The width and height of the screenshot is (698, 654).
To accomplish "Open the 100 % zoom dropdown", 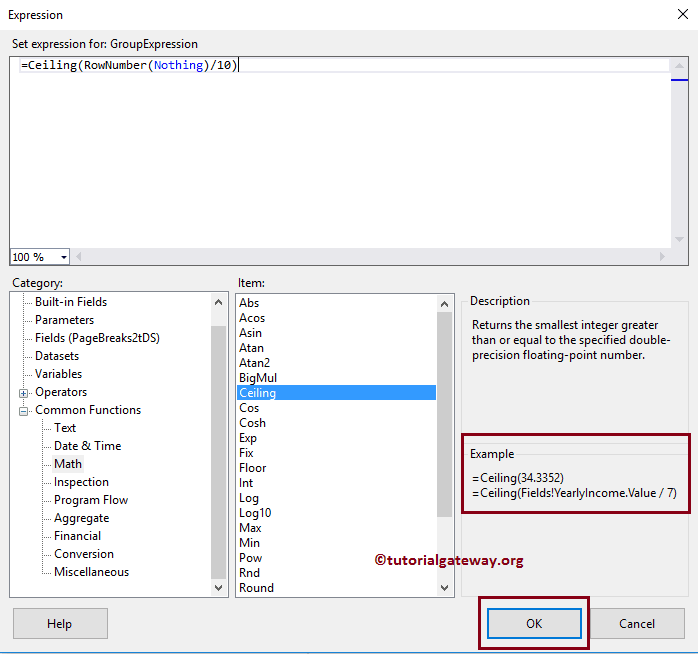I will coord(64,257).
